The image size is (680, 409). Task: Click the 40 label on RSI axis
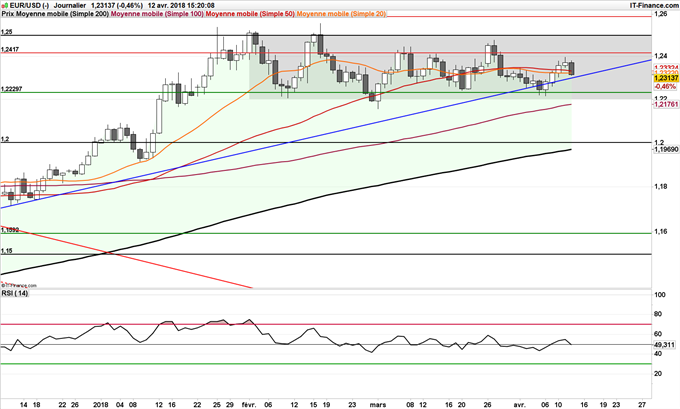[658, 354]
